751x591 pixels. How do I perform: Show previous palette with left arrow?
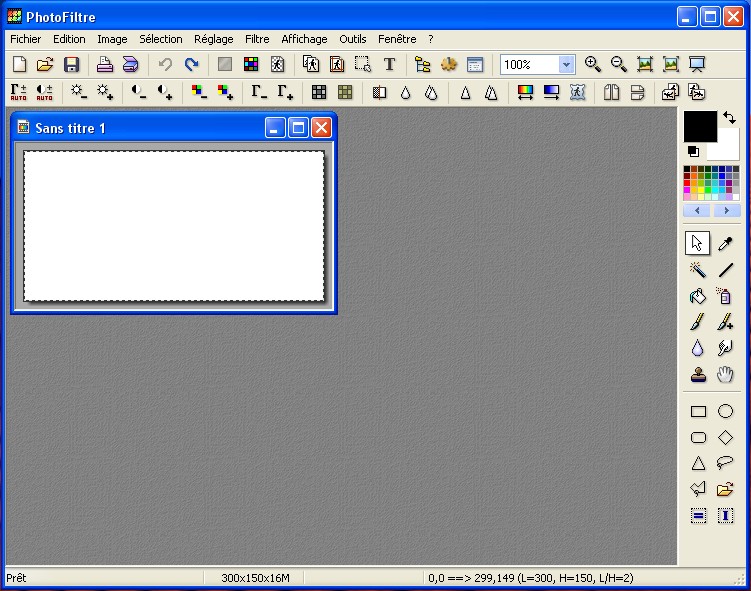pyautogui.click(x=697, y=210)
